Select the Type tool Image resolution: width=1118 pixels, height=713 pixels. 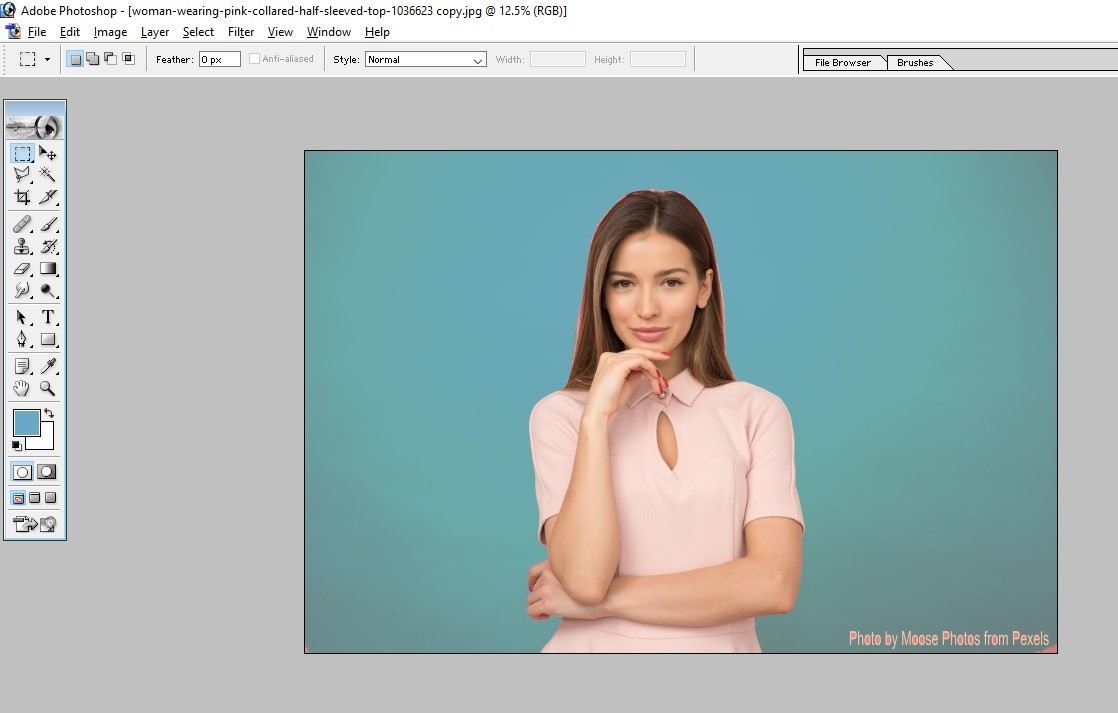[47, 317]
